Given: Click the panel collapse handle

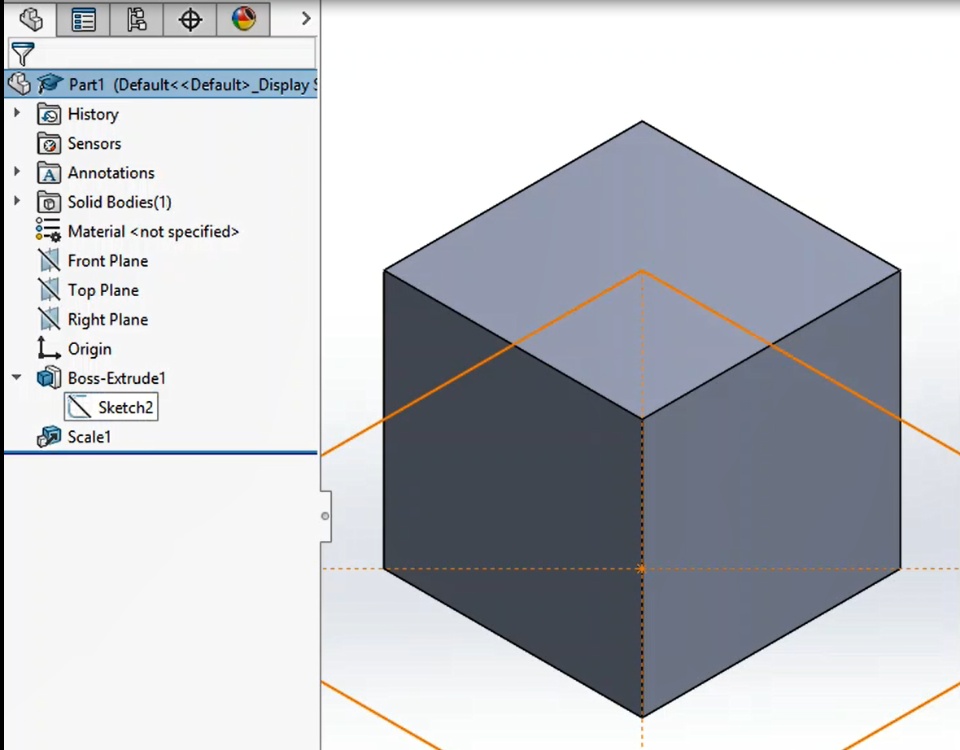Looking at the screenshot, I should click(x=326, y=516).
